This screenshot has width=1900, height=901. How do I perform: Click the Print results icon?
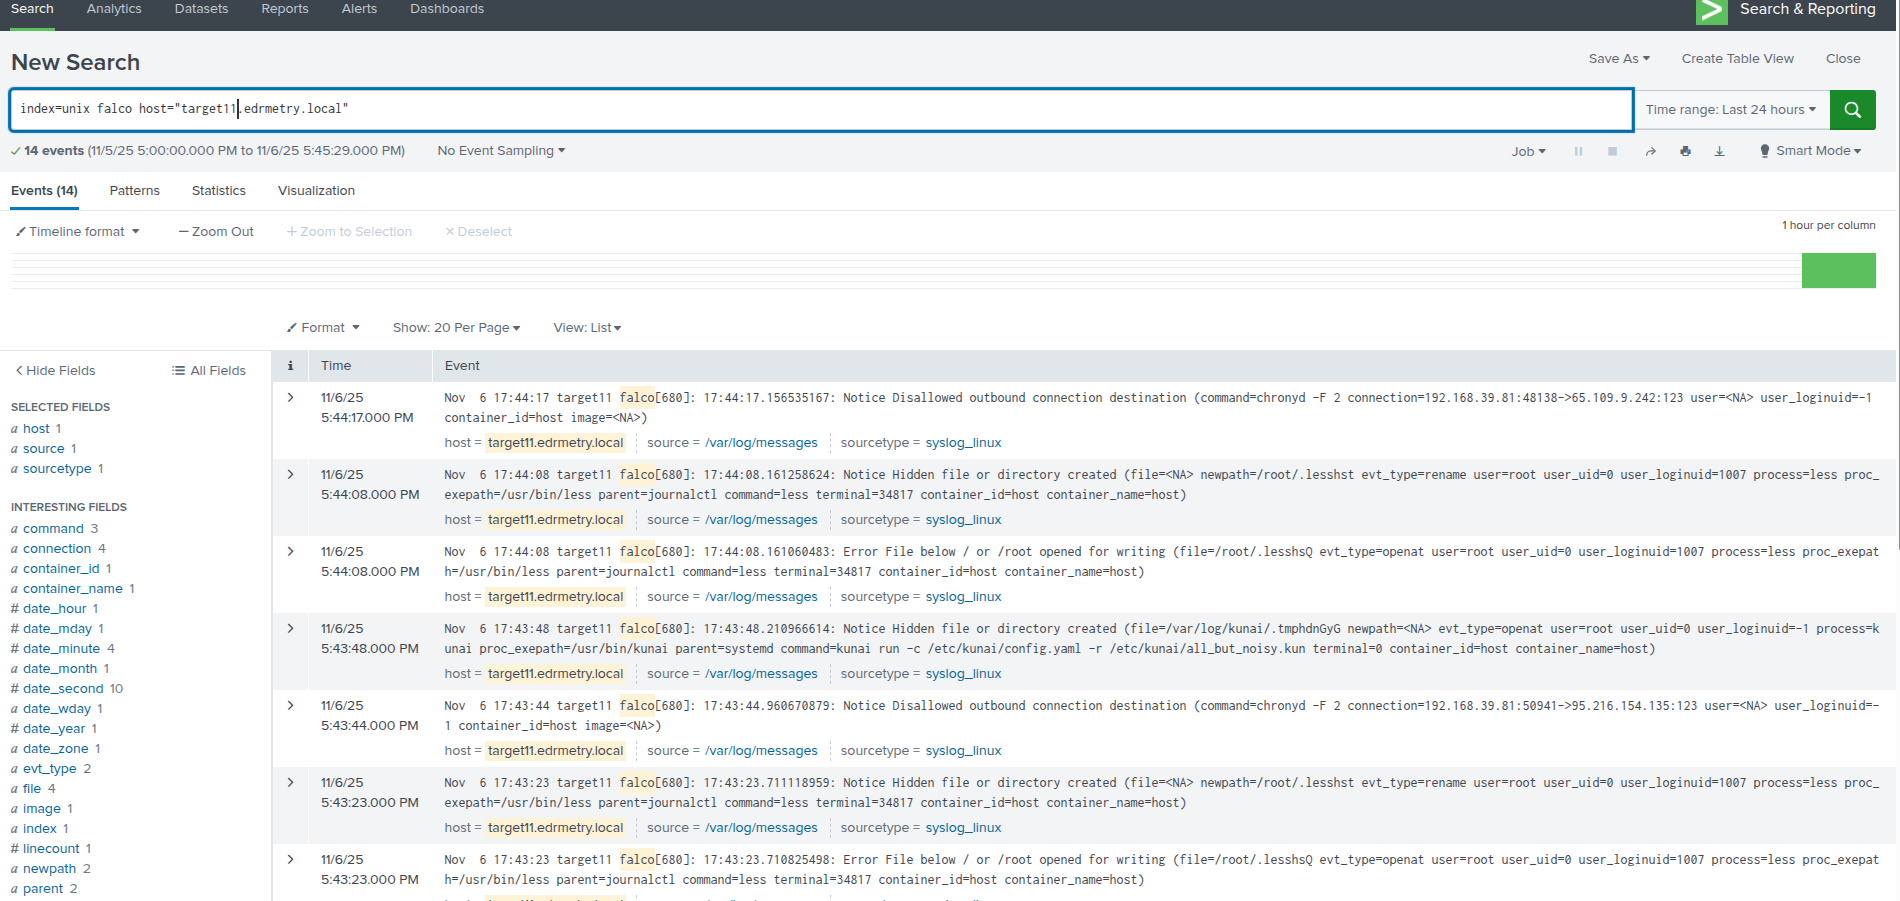(1685, 151)
